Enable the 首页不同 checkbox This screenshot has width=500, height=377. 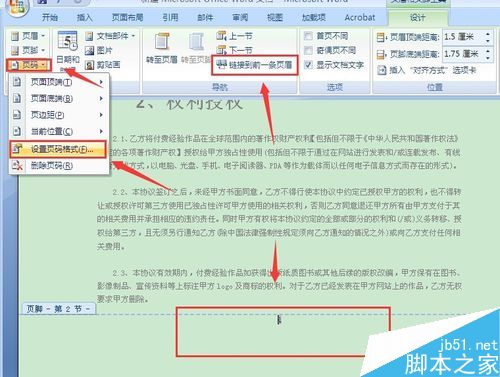(x=309, y=36)
